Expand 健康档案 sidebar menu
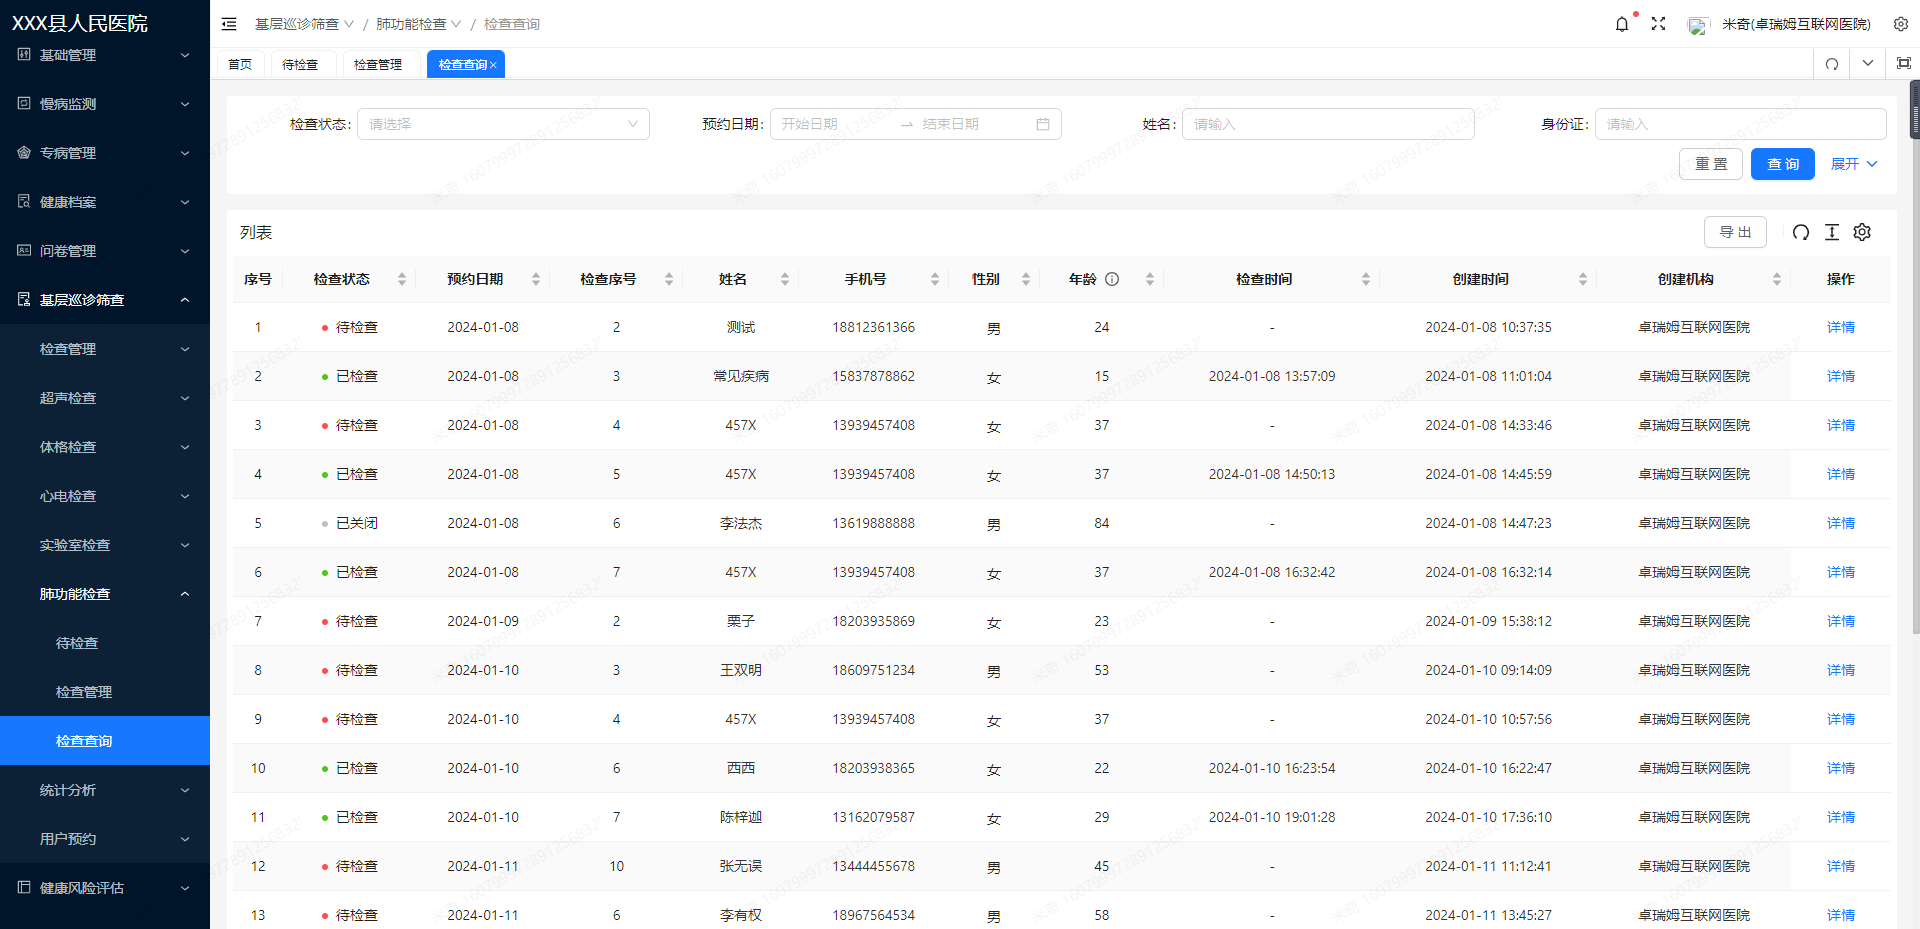Image resolution: width=1920 pixels, height=929 pixels. pos(105,202)
